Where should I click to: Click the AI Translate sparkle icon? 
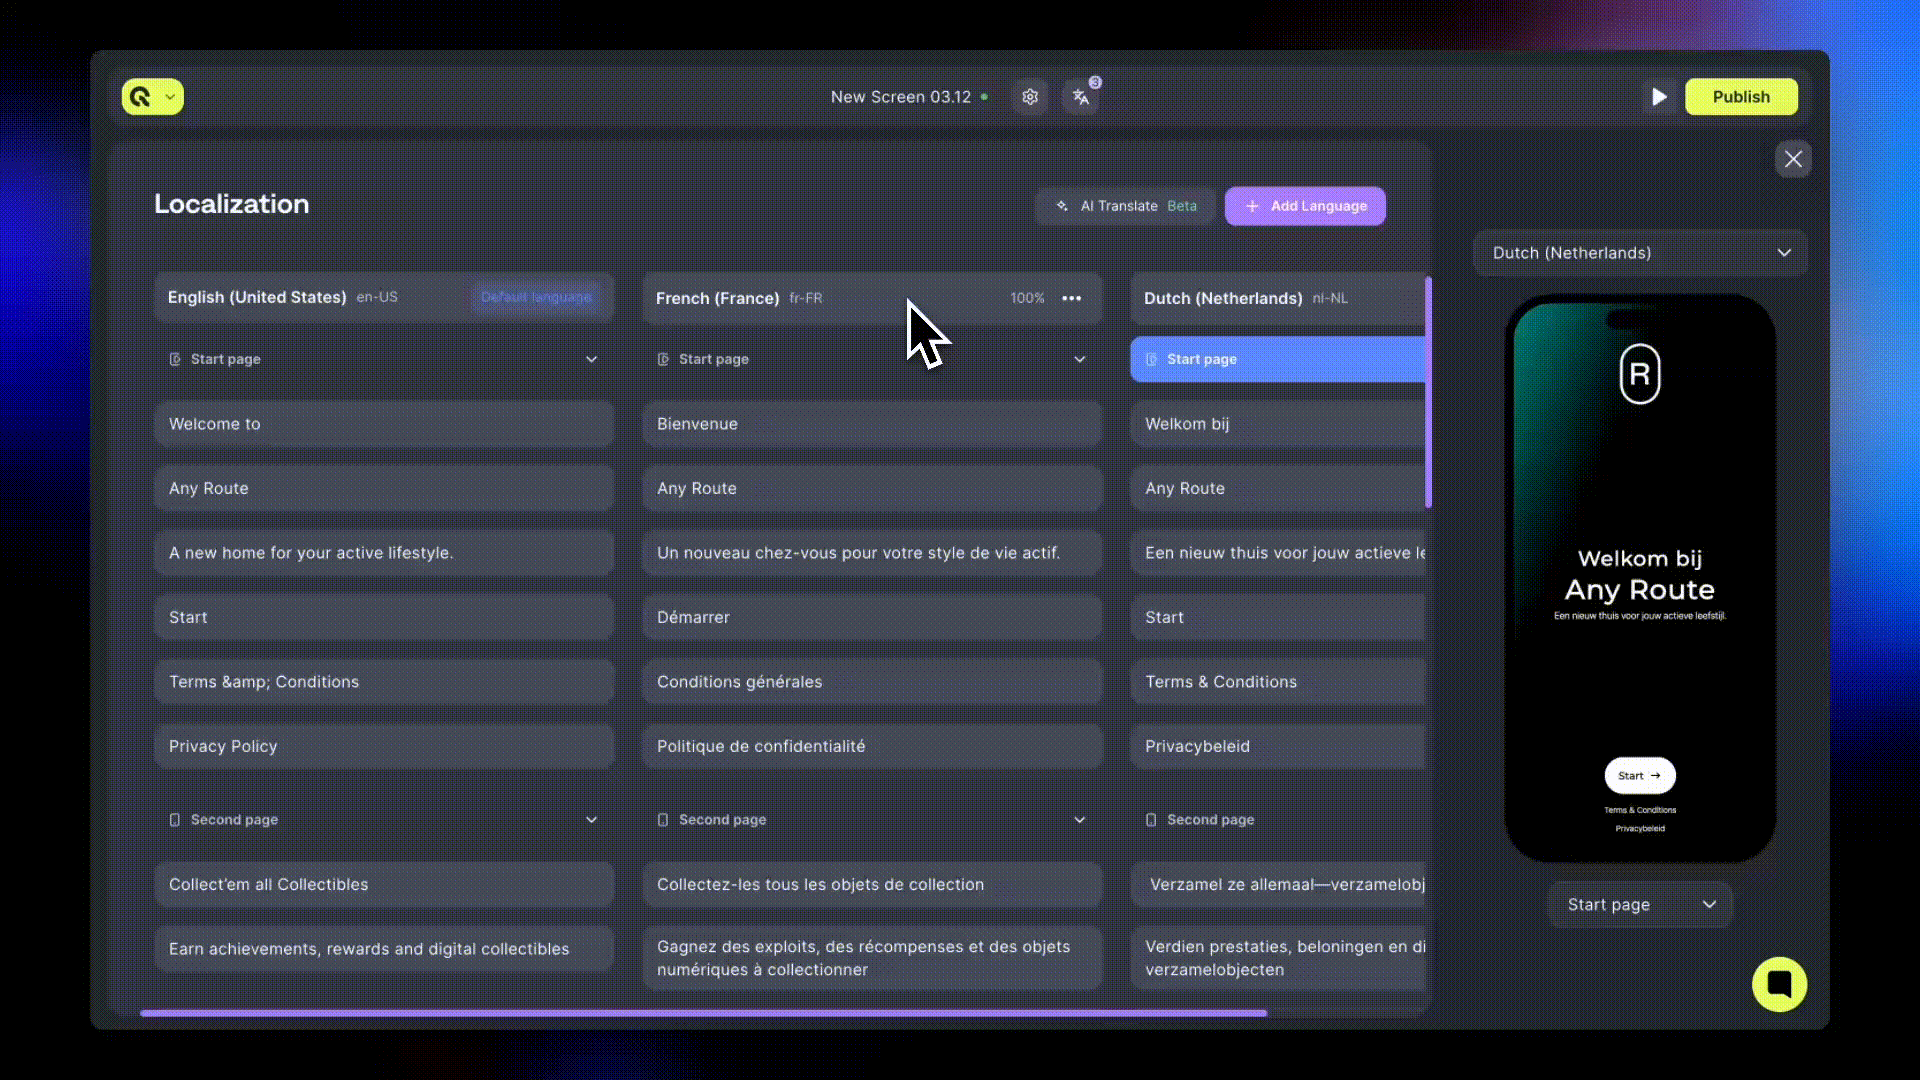tap(1062, 206)
